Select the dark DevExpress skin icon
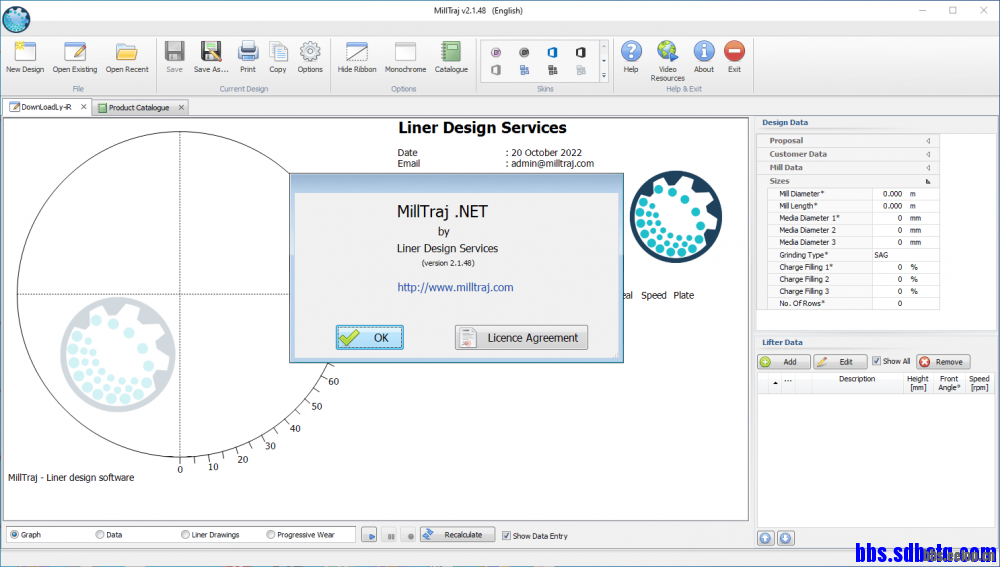The width and height of the screenshot is (1000, 567). click(524, 52)
